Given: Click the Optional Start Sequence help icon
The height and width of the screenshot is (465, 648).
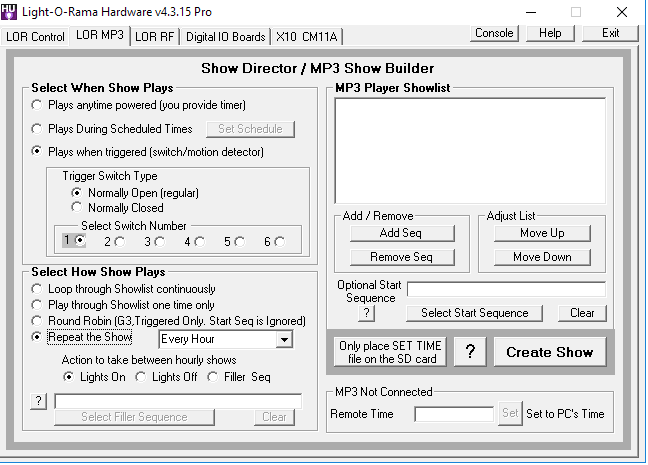Looking at the screenshot, I should point(366,313).
